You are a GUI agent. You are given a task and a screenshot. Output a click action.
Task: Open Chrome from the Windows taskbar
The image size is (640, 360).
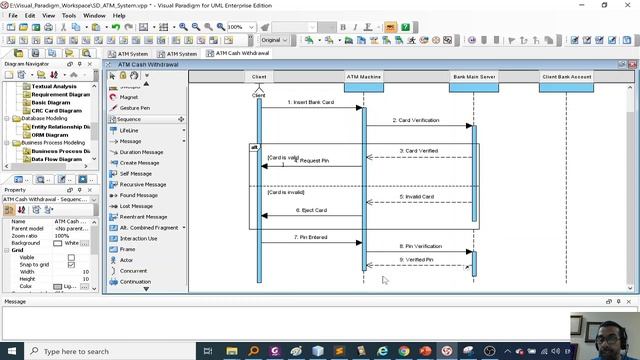coord(404,351)
